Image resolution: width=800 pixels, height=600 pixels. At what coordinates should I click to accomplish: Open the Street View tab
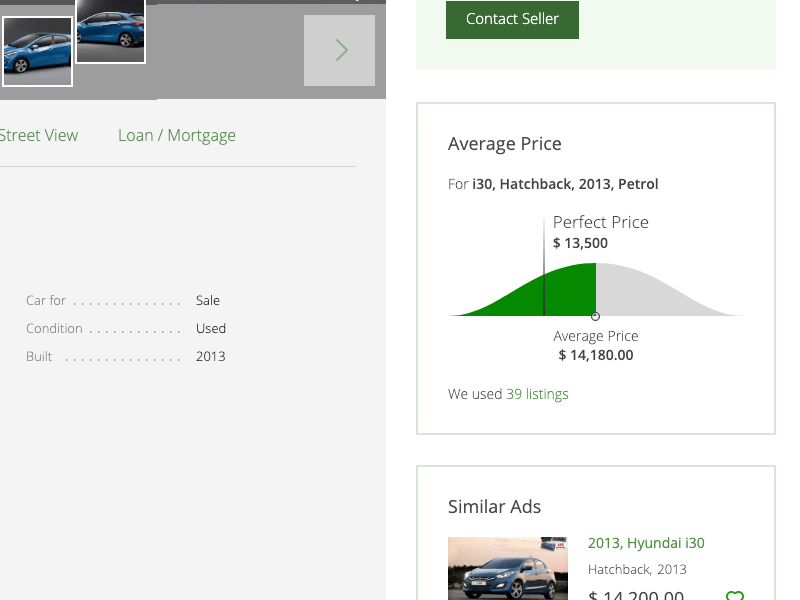(x=38, y=135)
